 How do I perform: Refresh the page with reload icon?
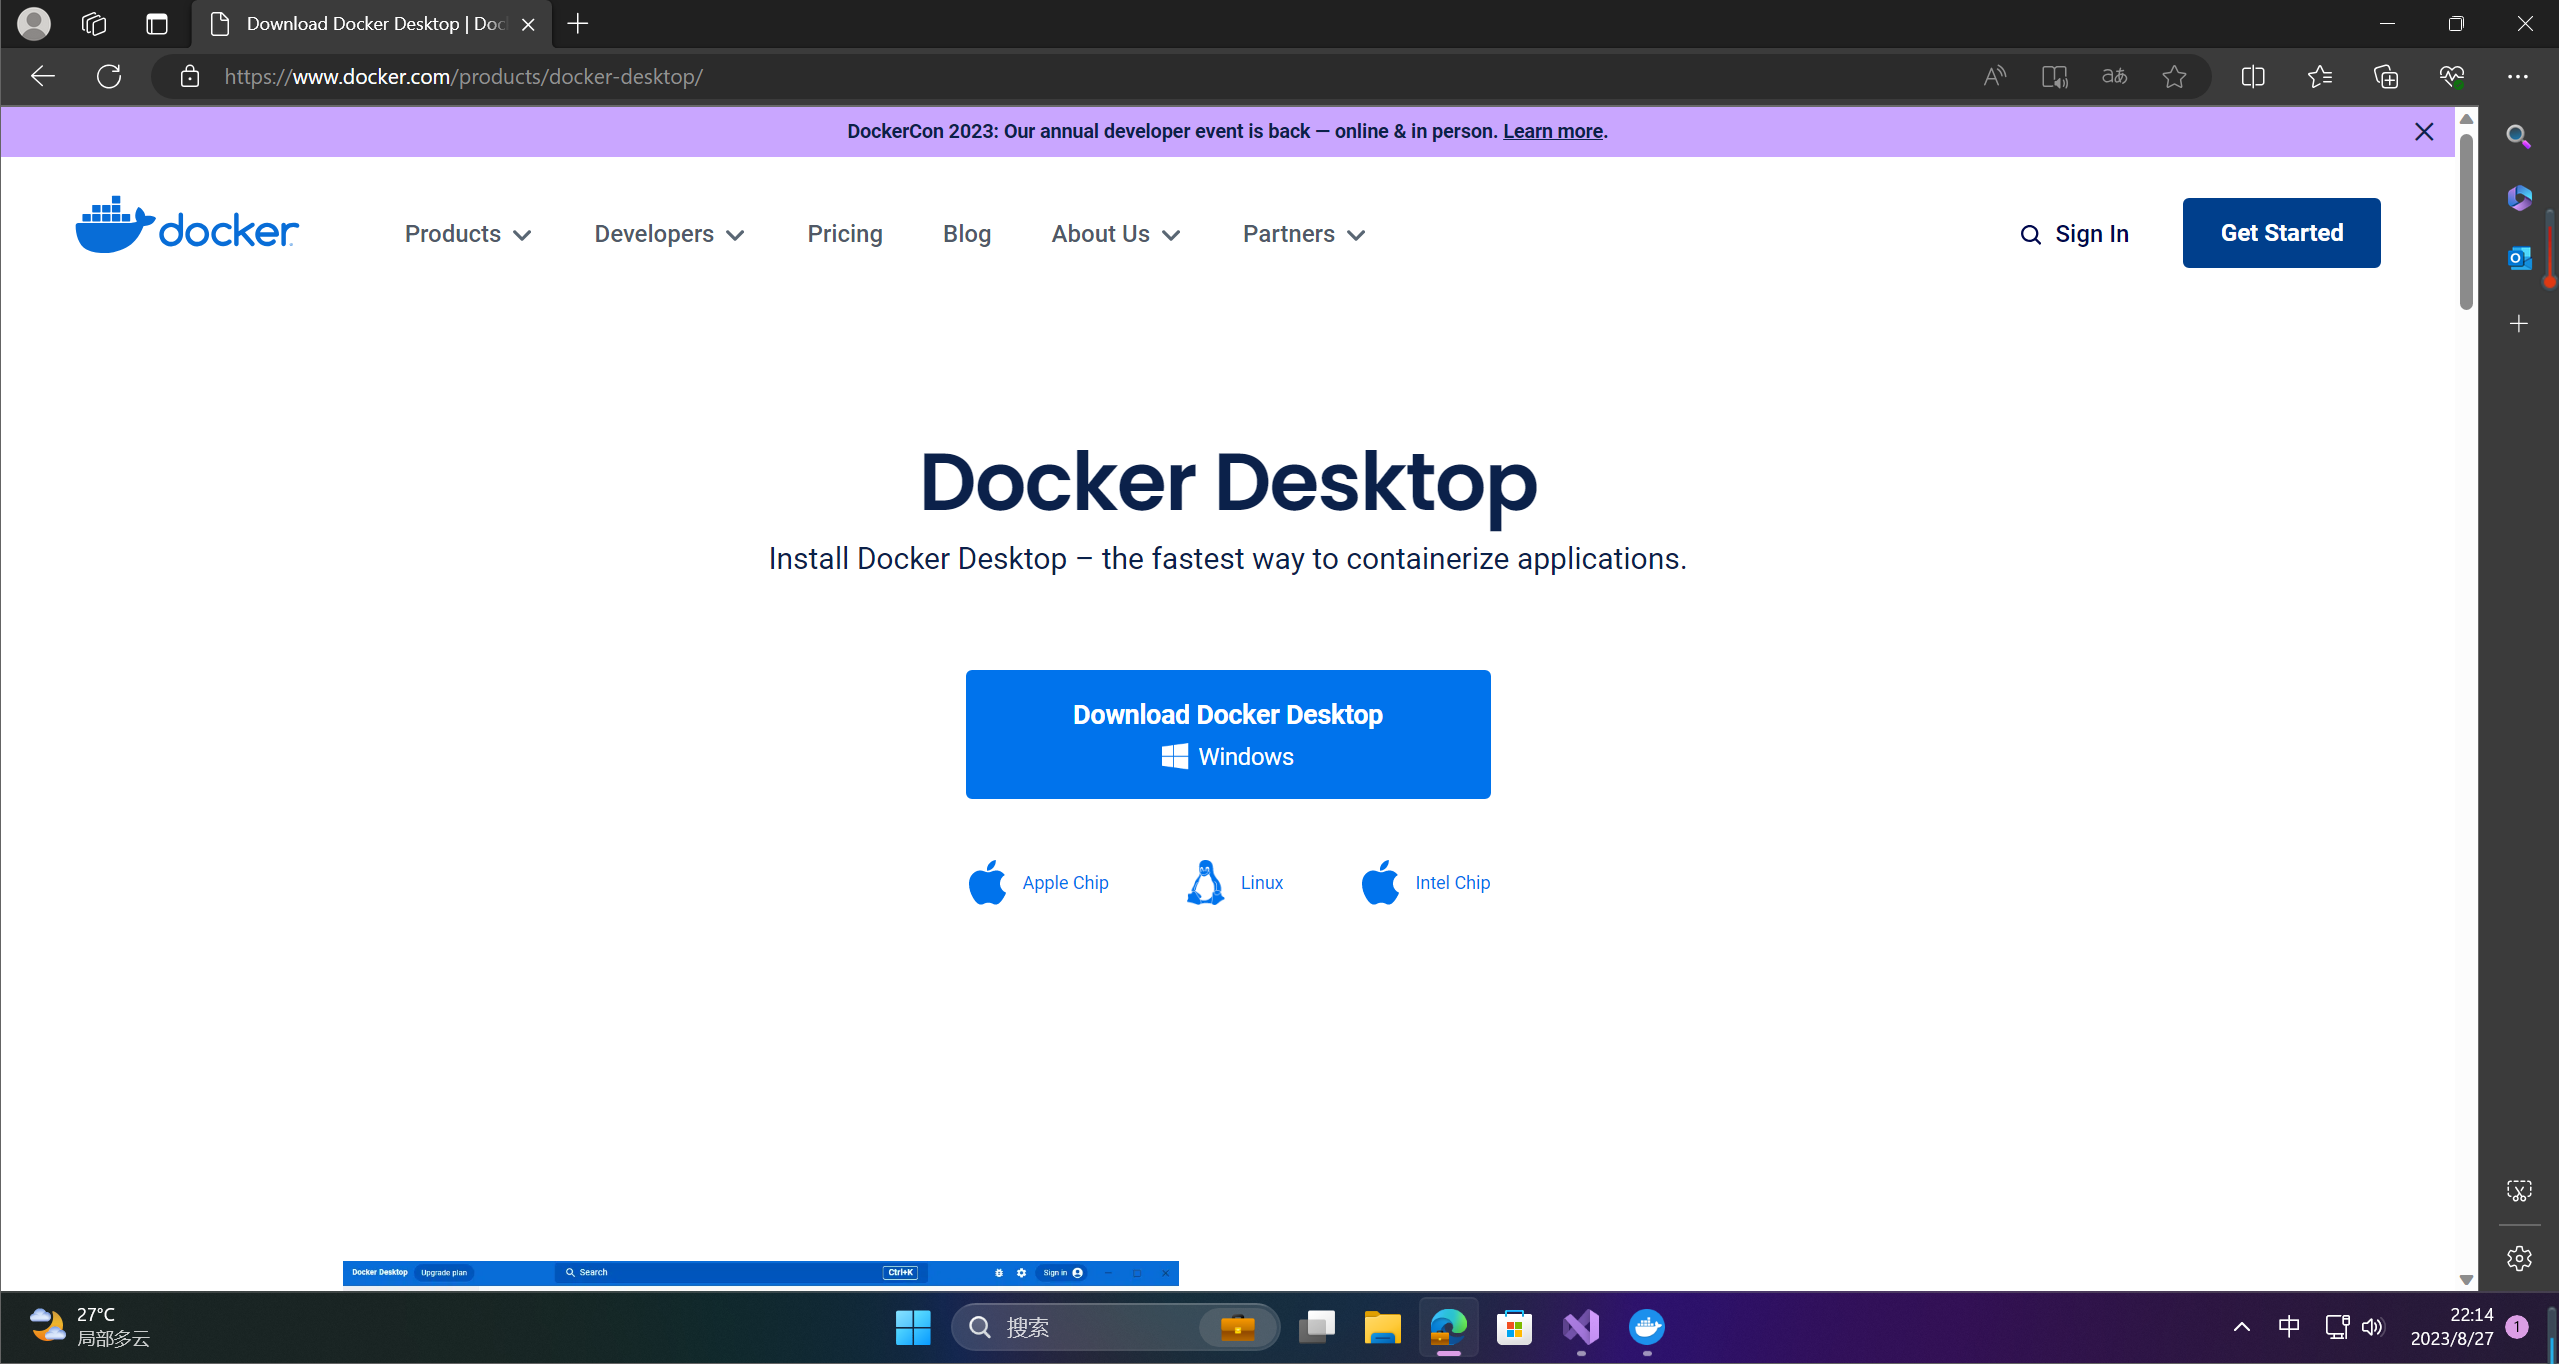[x=109, y=76]
